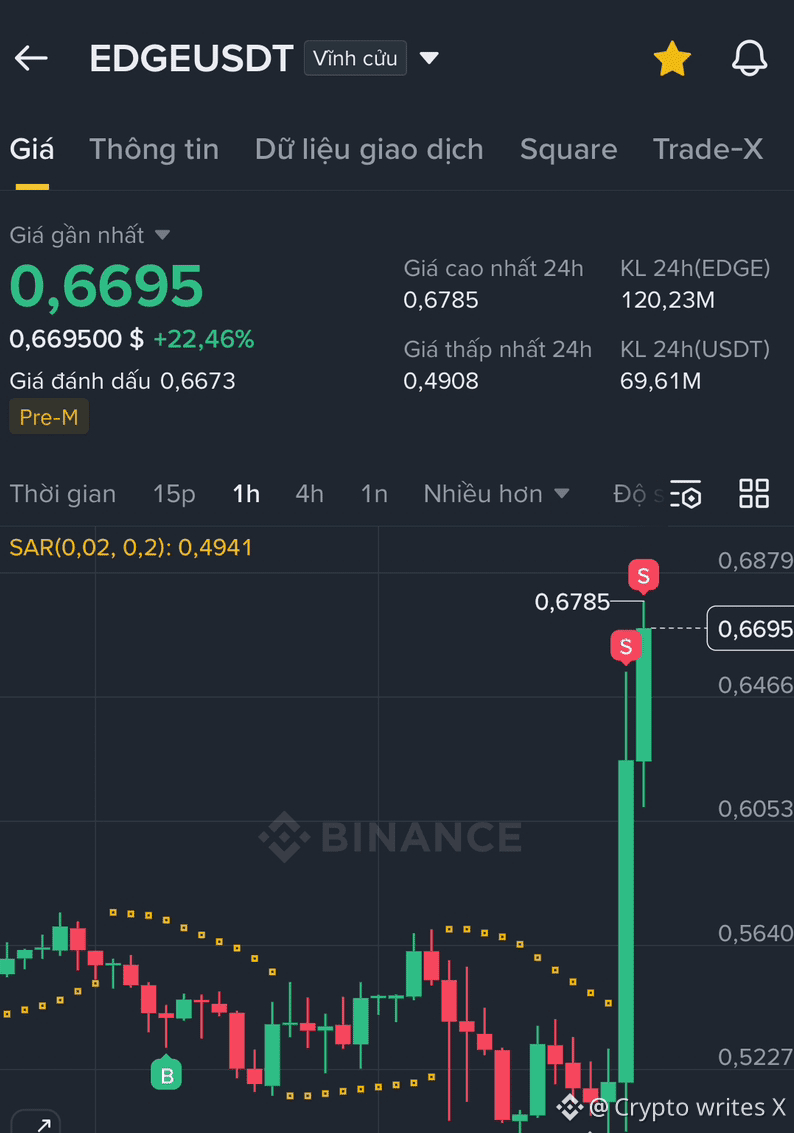
Task: Open the chart layout grid icon
Action: point(754,494)
